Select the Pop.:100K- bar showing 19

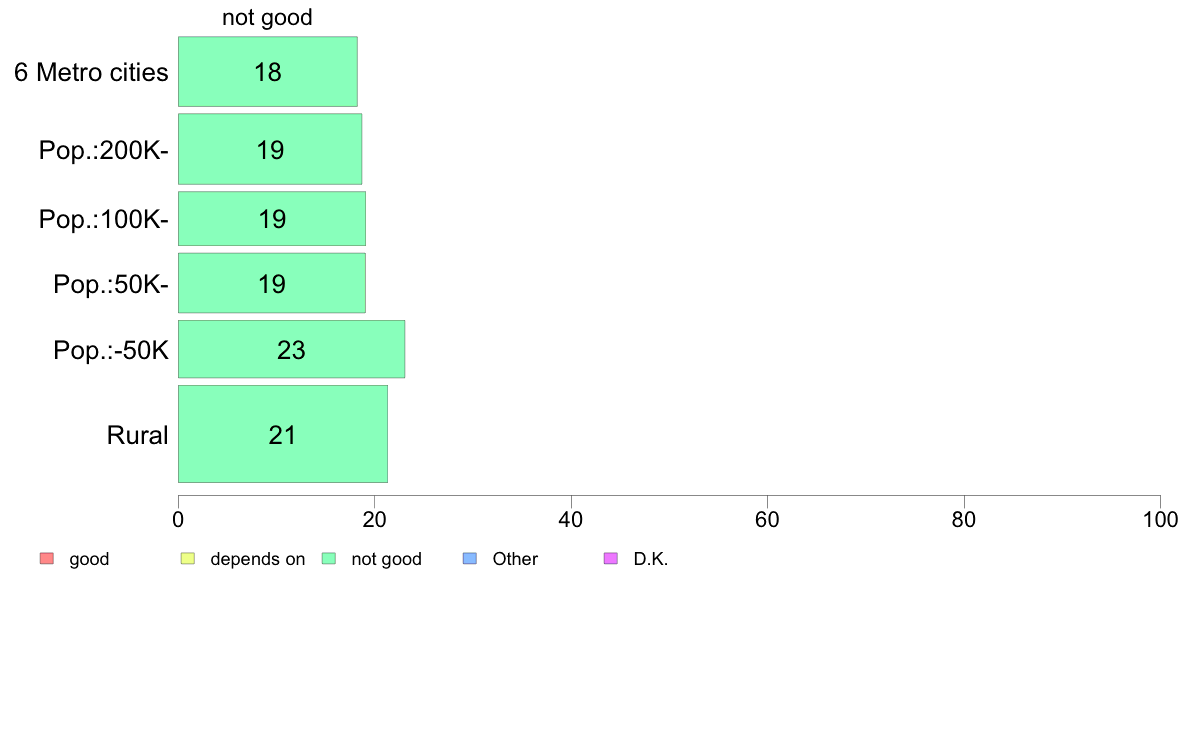click(272, 219)
